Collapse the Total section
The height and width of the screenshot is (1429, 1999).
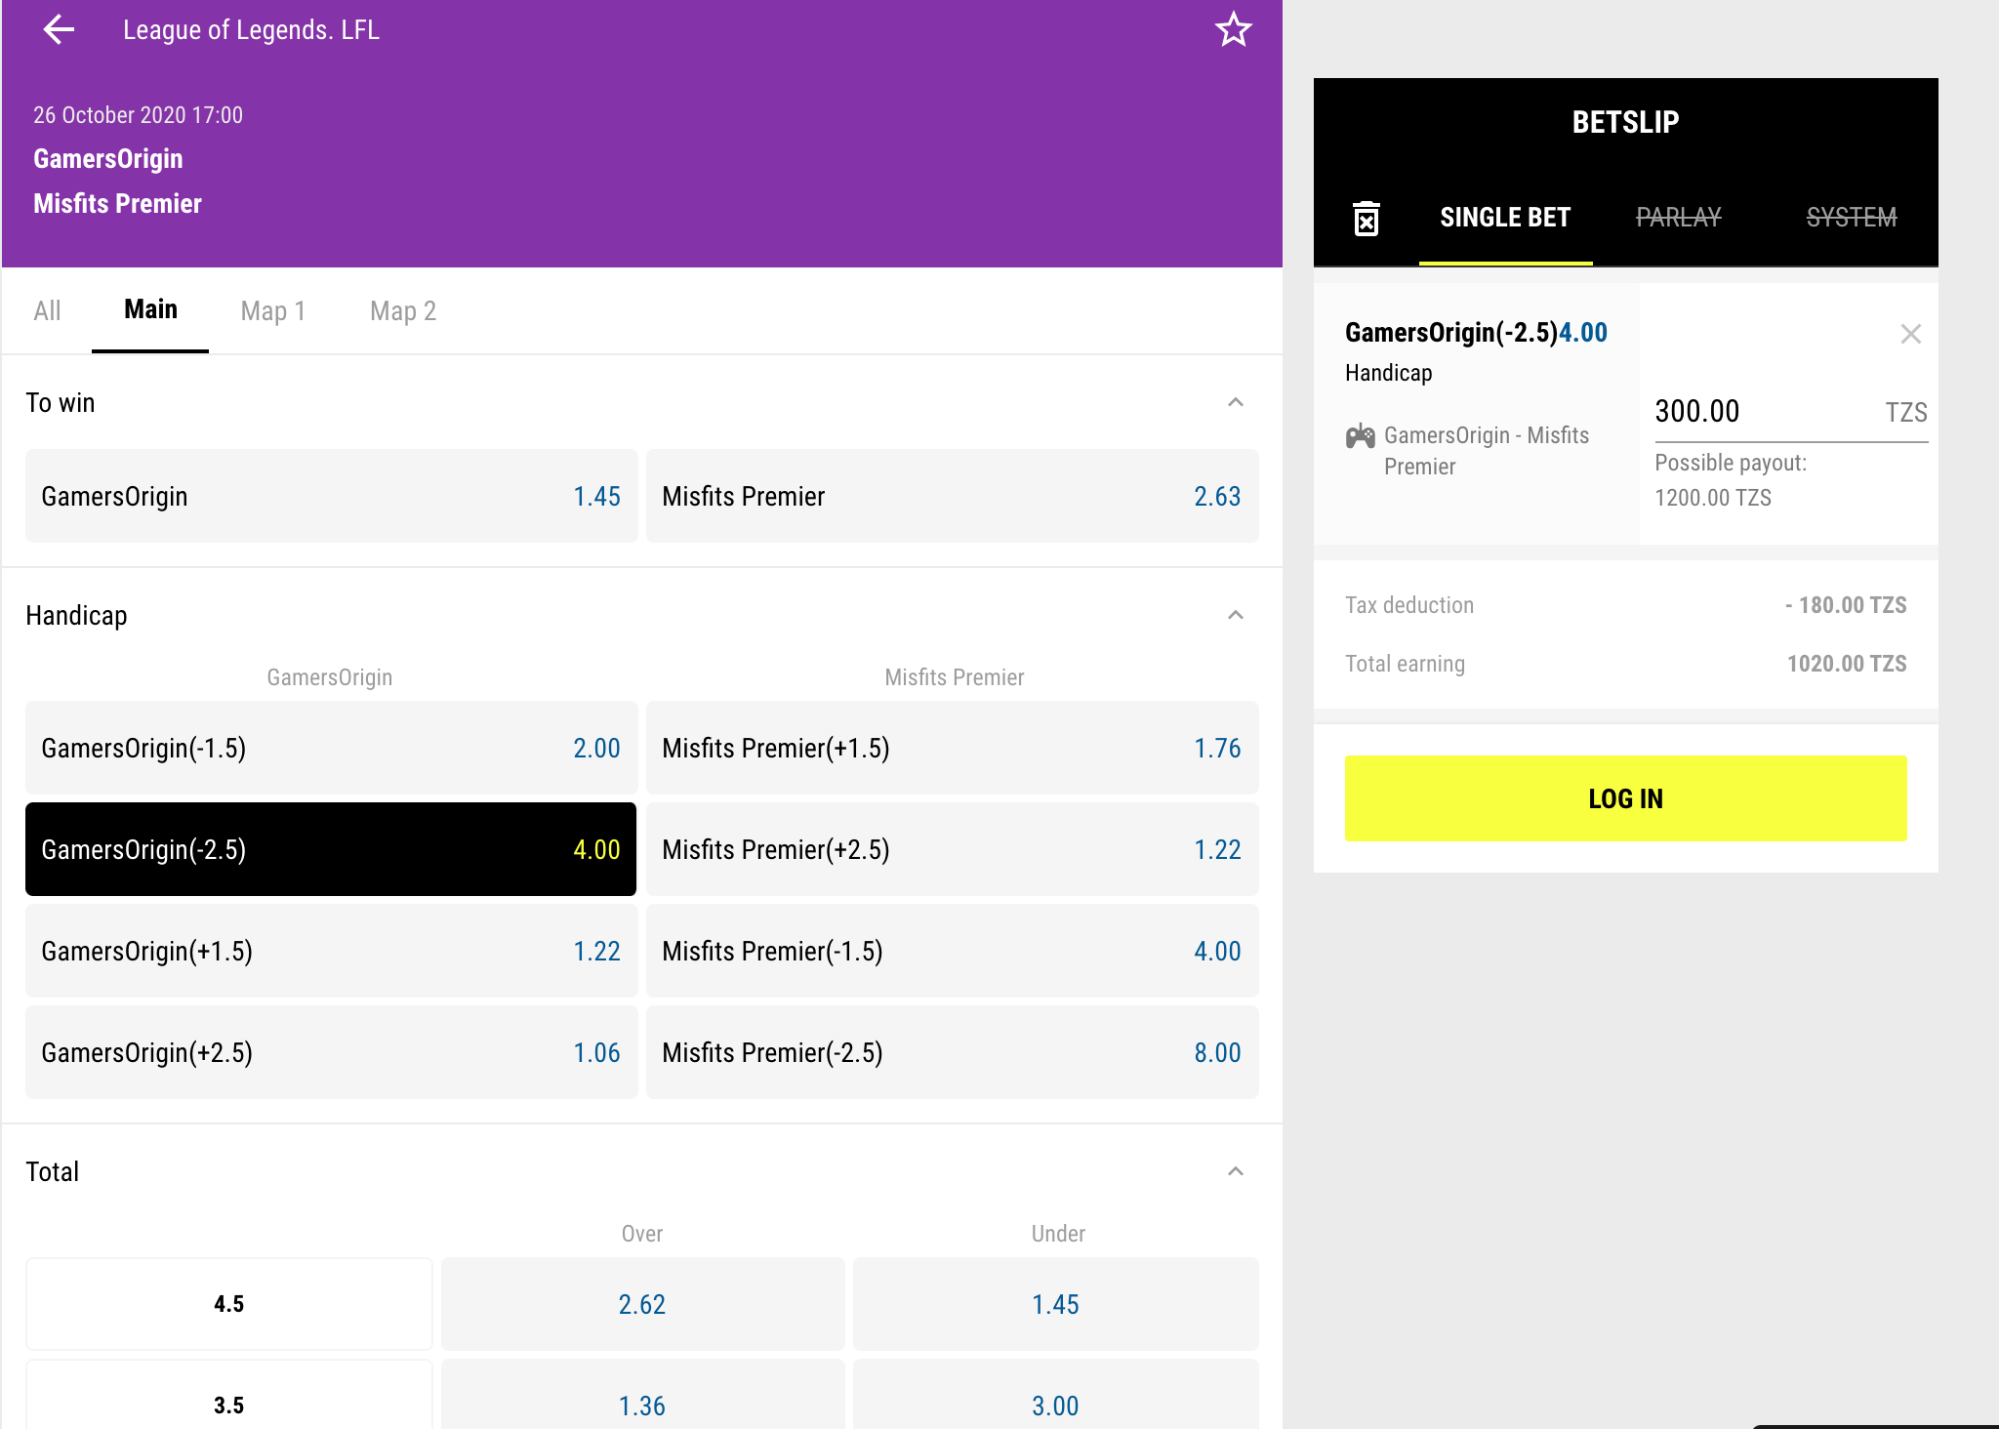pyautogui.click(x=1235, y=1171)
